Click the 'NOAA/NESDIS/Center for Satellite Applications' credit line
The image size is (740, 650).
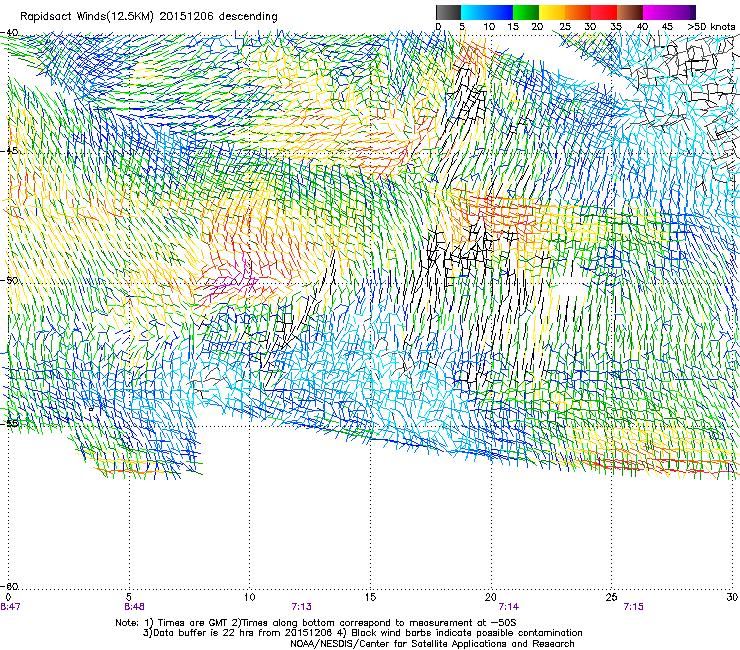click(432, 643)
